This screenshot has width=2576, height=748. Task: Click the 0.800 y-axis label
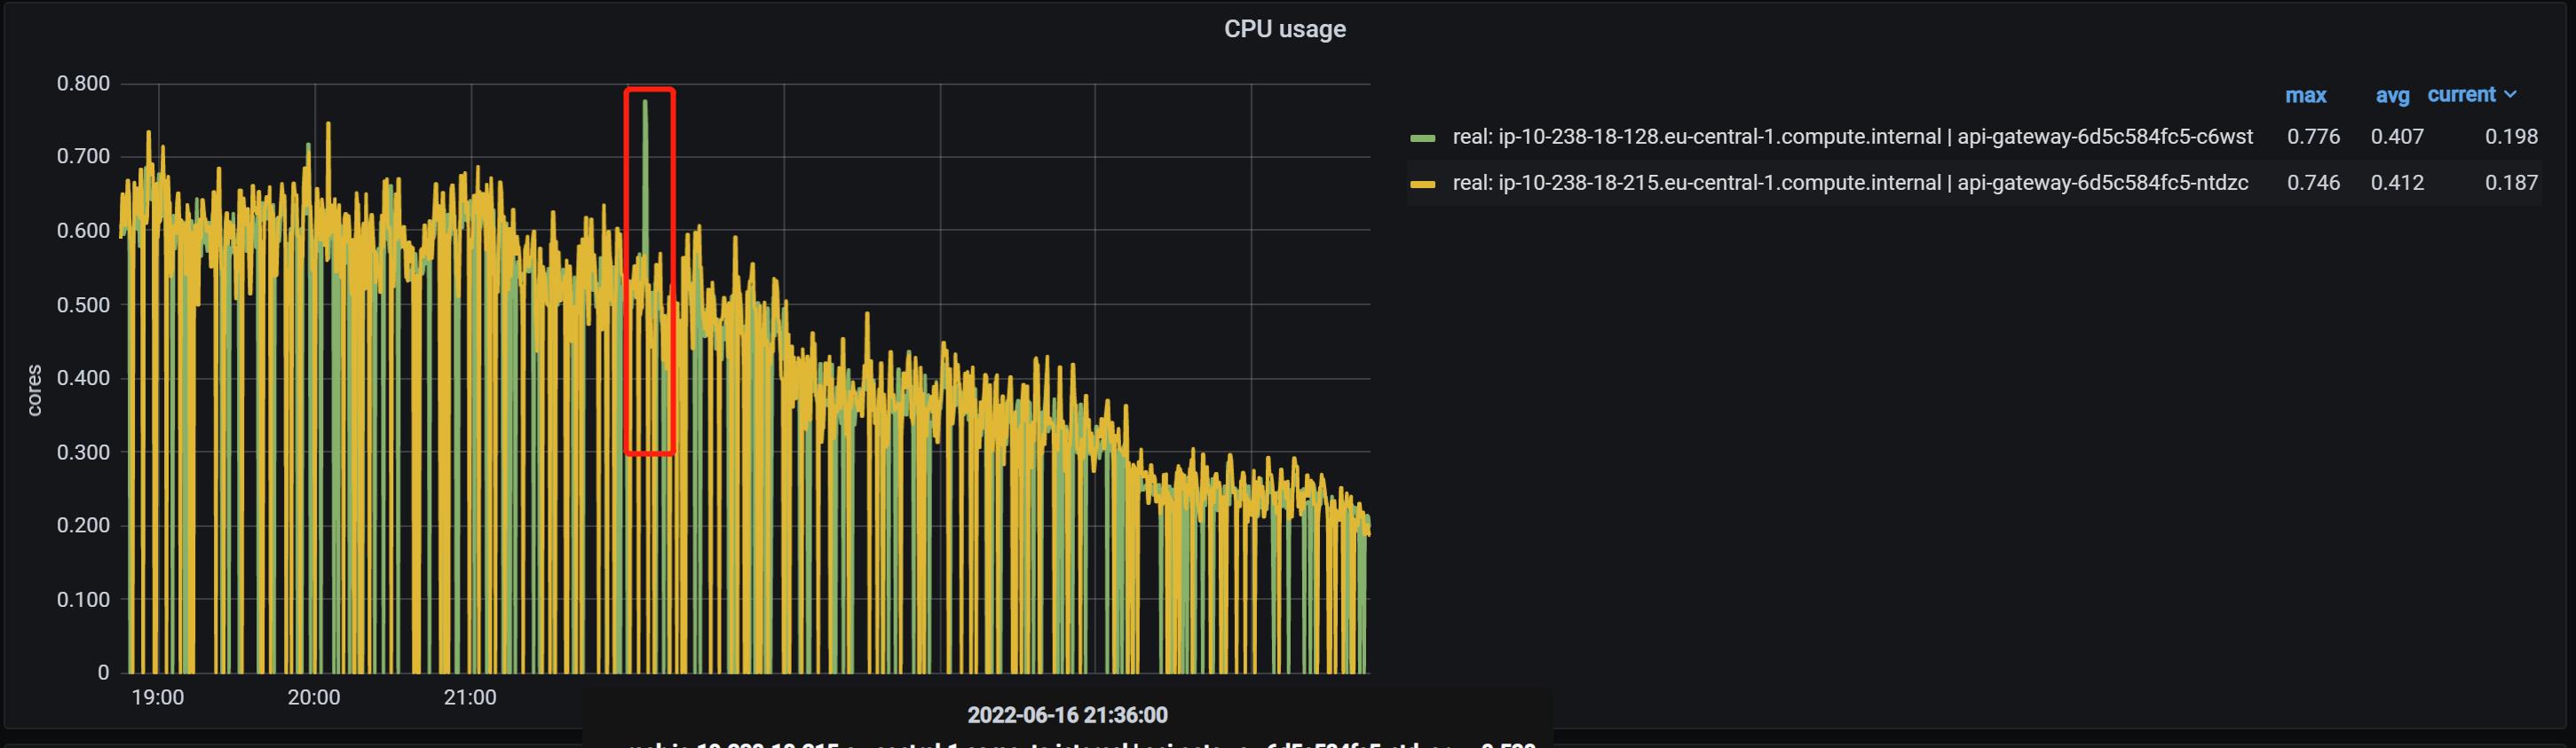coord(83,83)
